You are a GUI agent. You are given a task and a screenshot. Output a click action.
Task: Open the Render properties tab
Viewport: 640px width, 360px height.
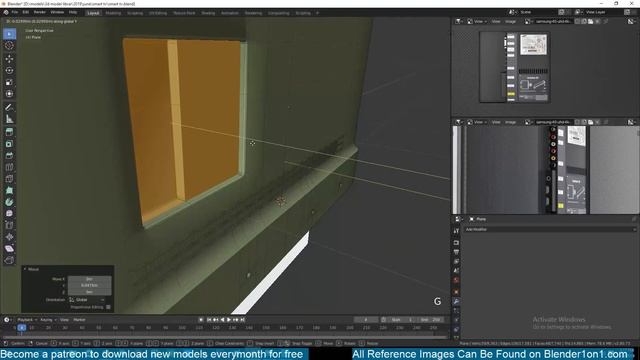[456, 242]
